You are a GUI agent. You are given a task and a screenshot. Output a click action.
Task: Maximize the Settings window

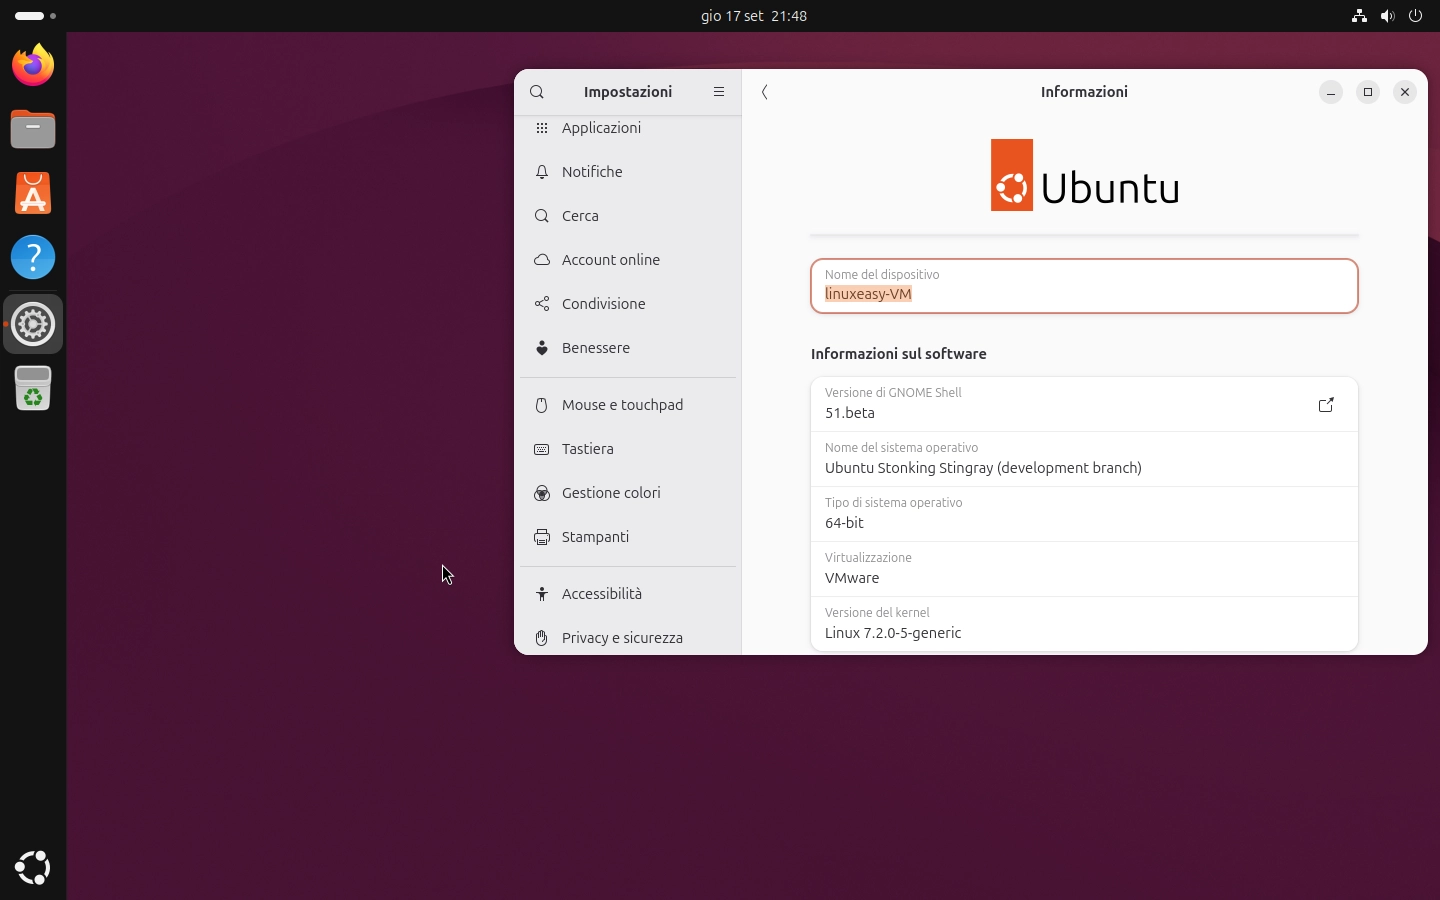tap(1367, 92)
